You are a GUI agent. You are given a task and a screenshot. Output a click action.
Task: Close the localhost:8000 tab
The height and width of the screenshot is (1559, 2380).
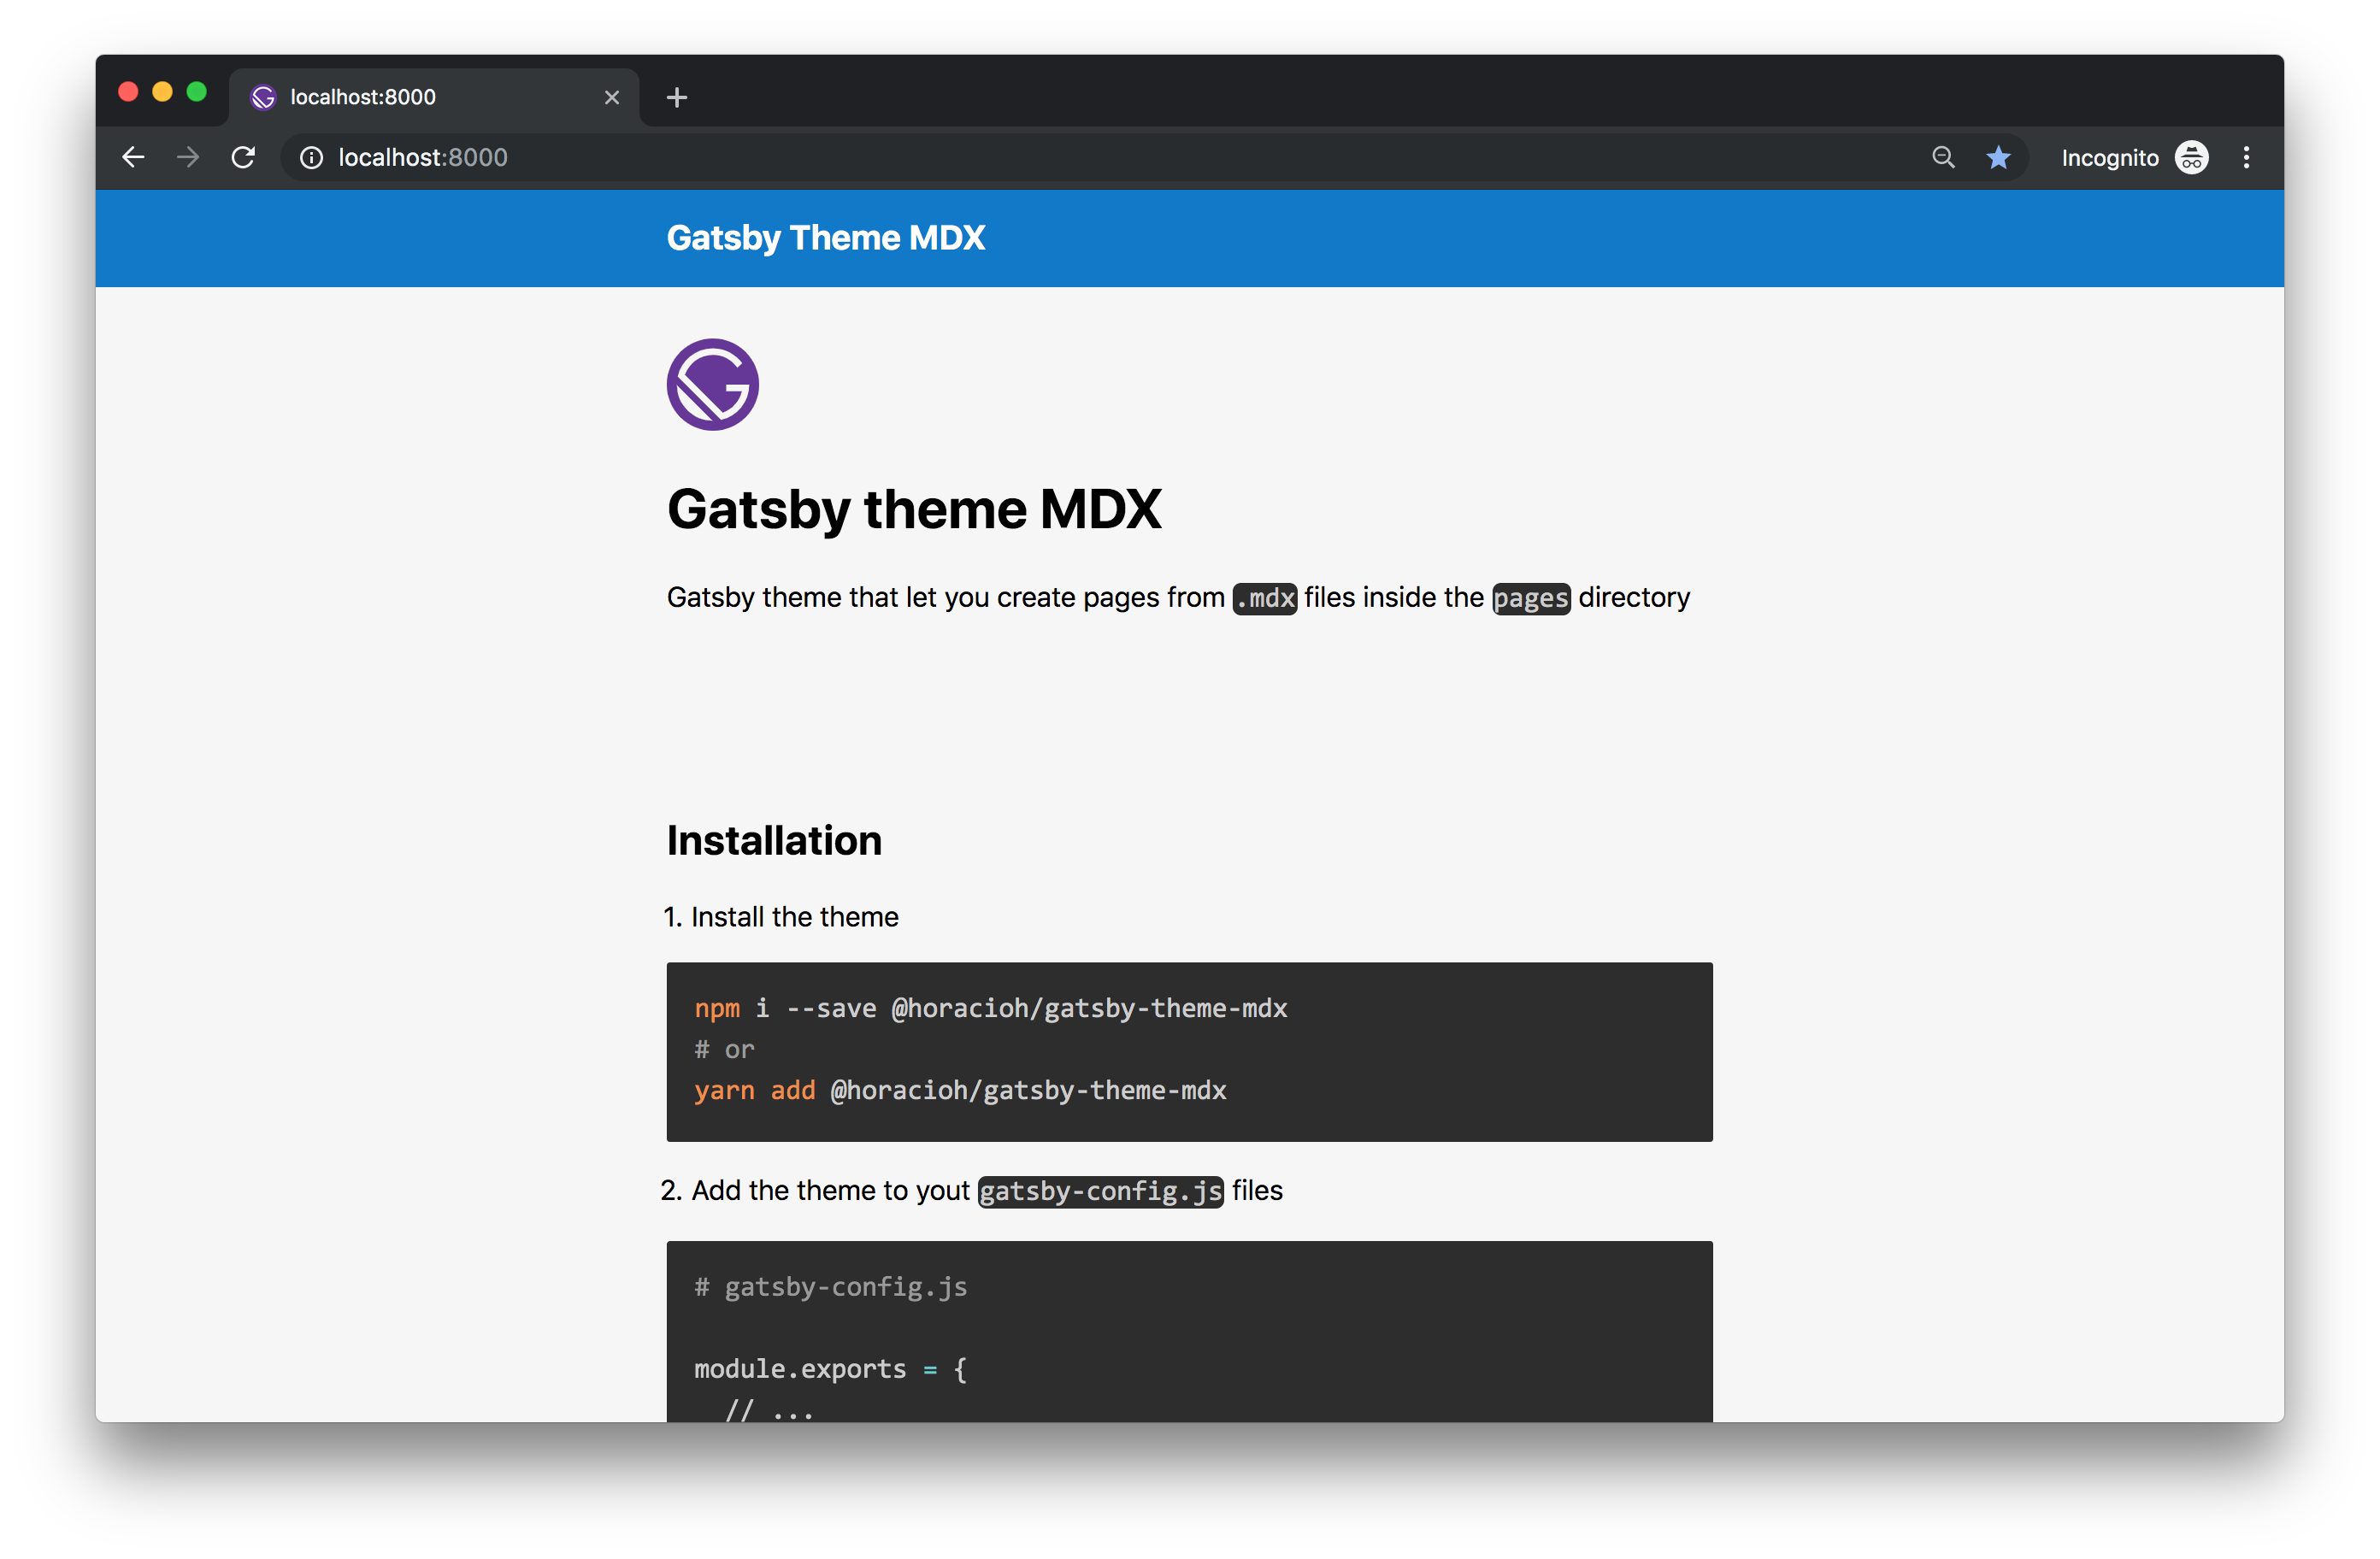coord(612,97)
